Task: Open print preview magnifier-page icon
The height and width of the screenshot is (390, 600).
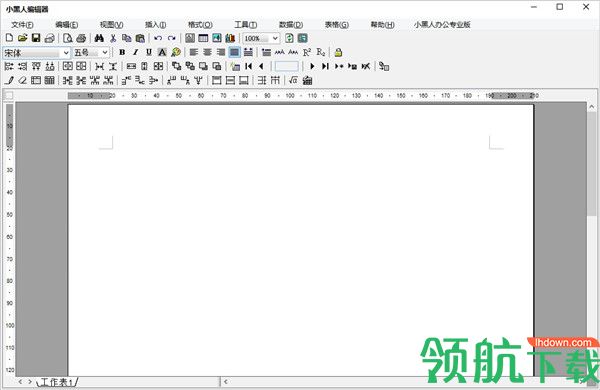Action: pyautogui.click(x=68, y=38)
